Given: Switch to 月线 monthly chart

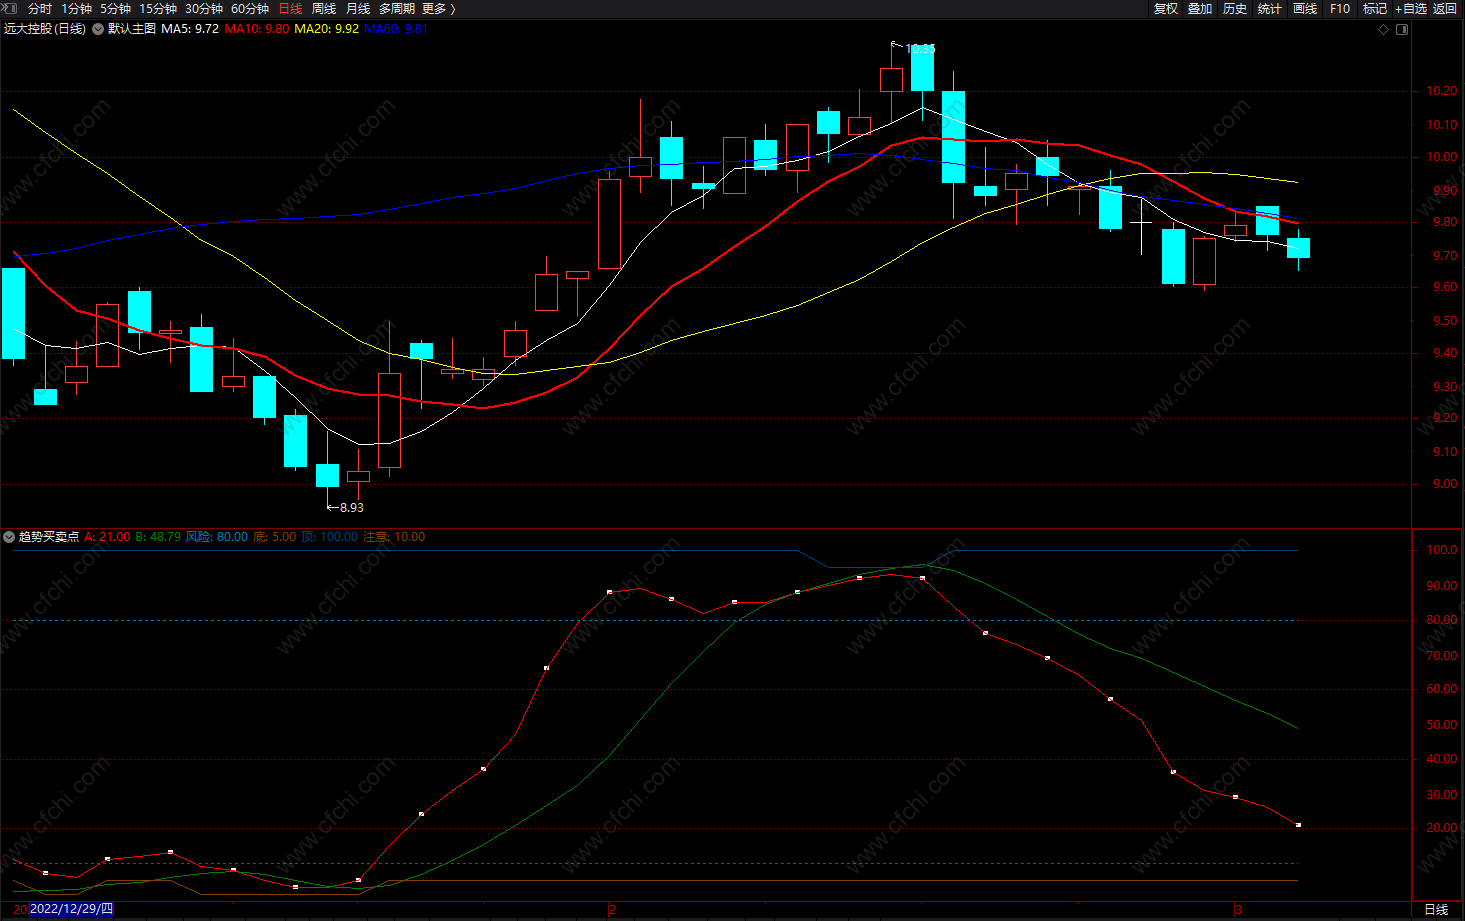Looking at the screenshot, I should pyautogui.click(x=358, y=8).
